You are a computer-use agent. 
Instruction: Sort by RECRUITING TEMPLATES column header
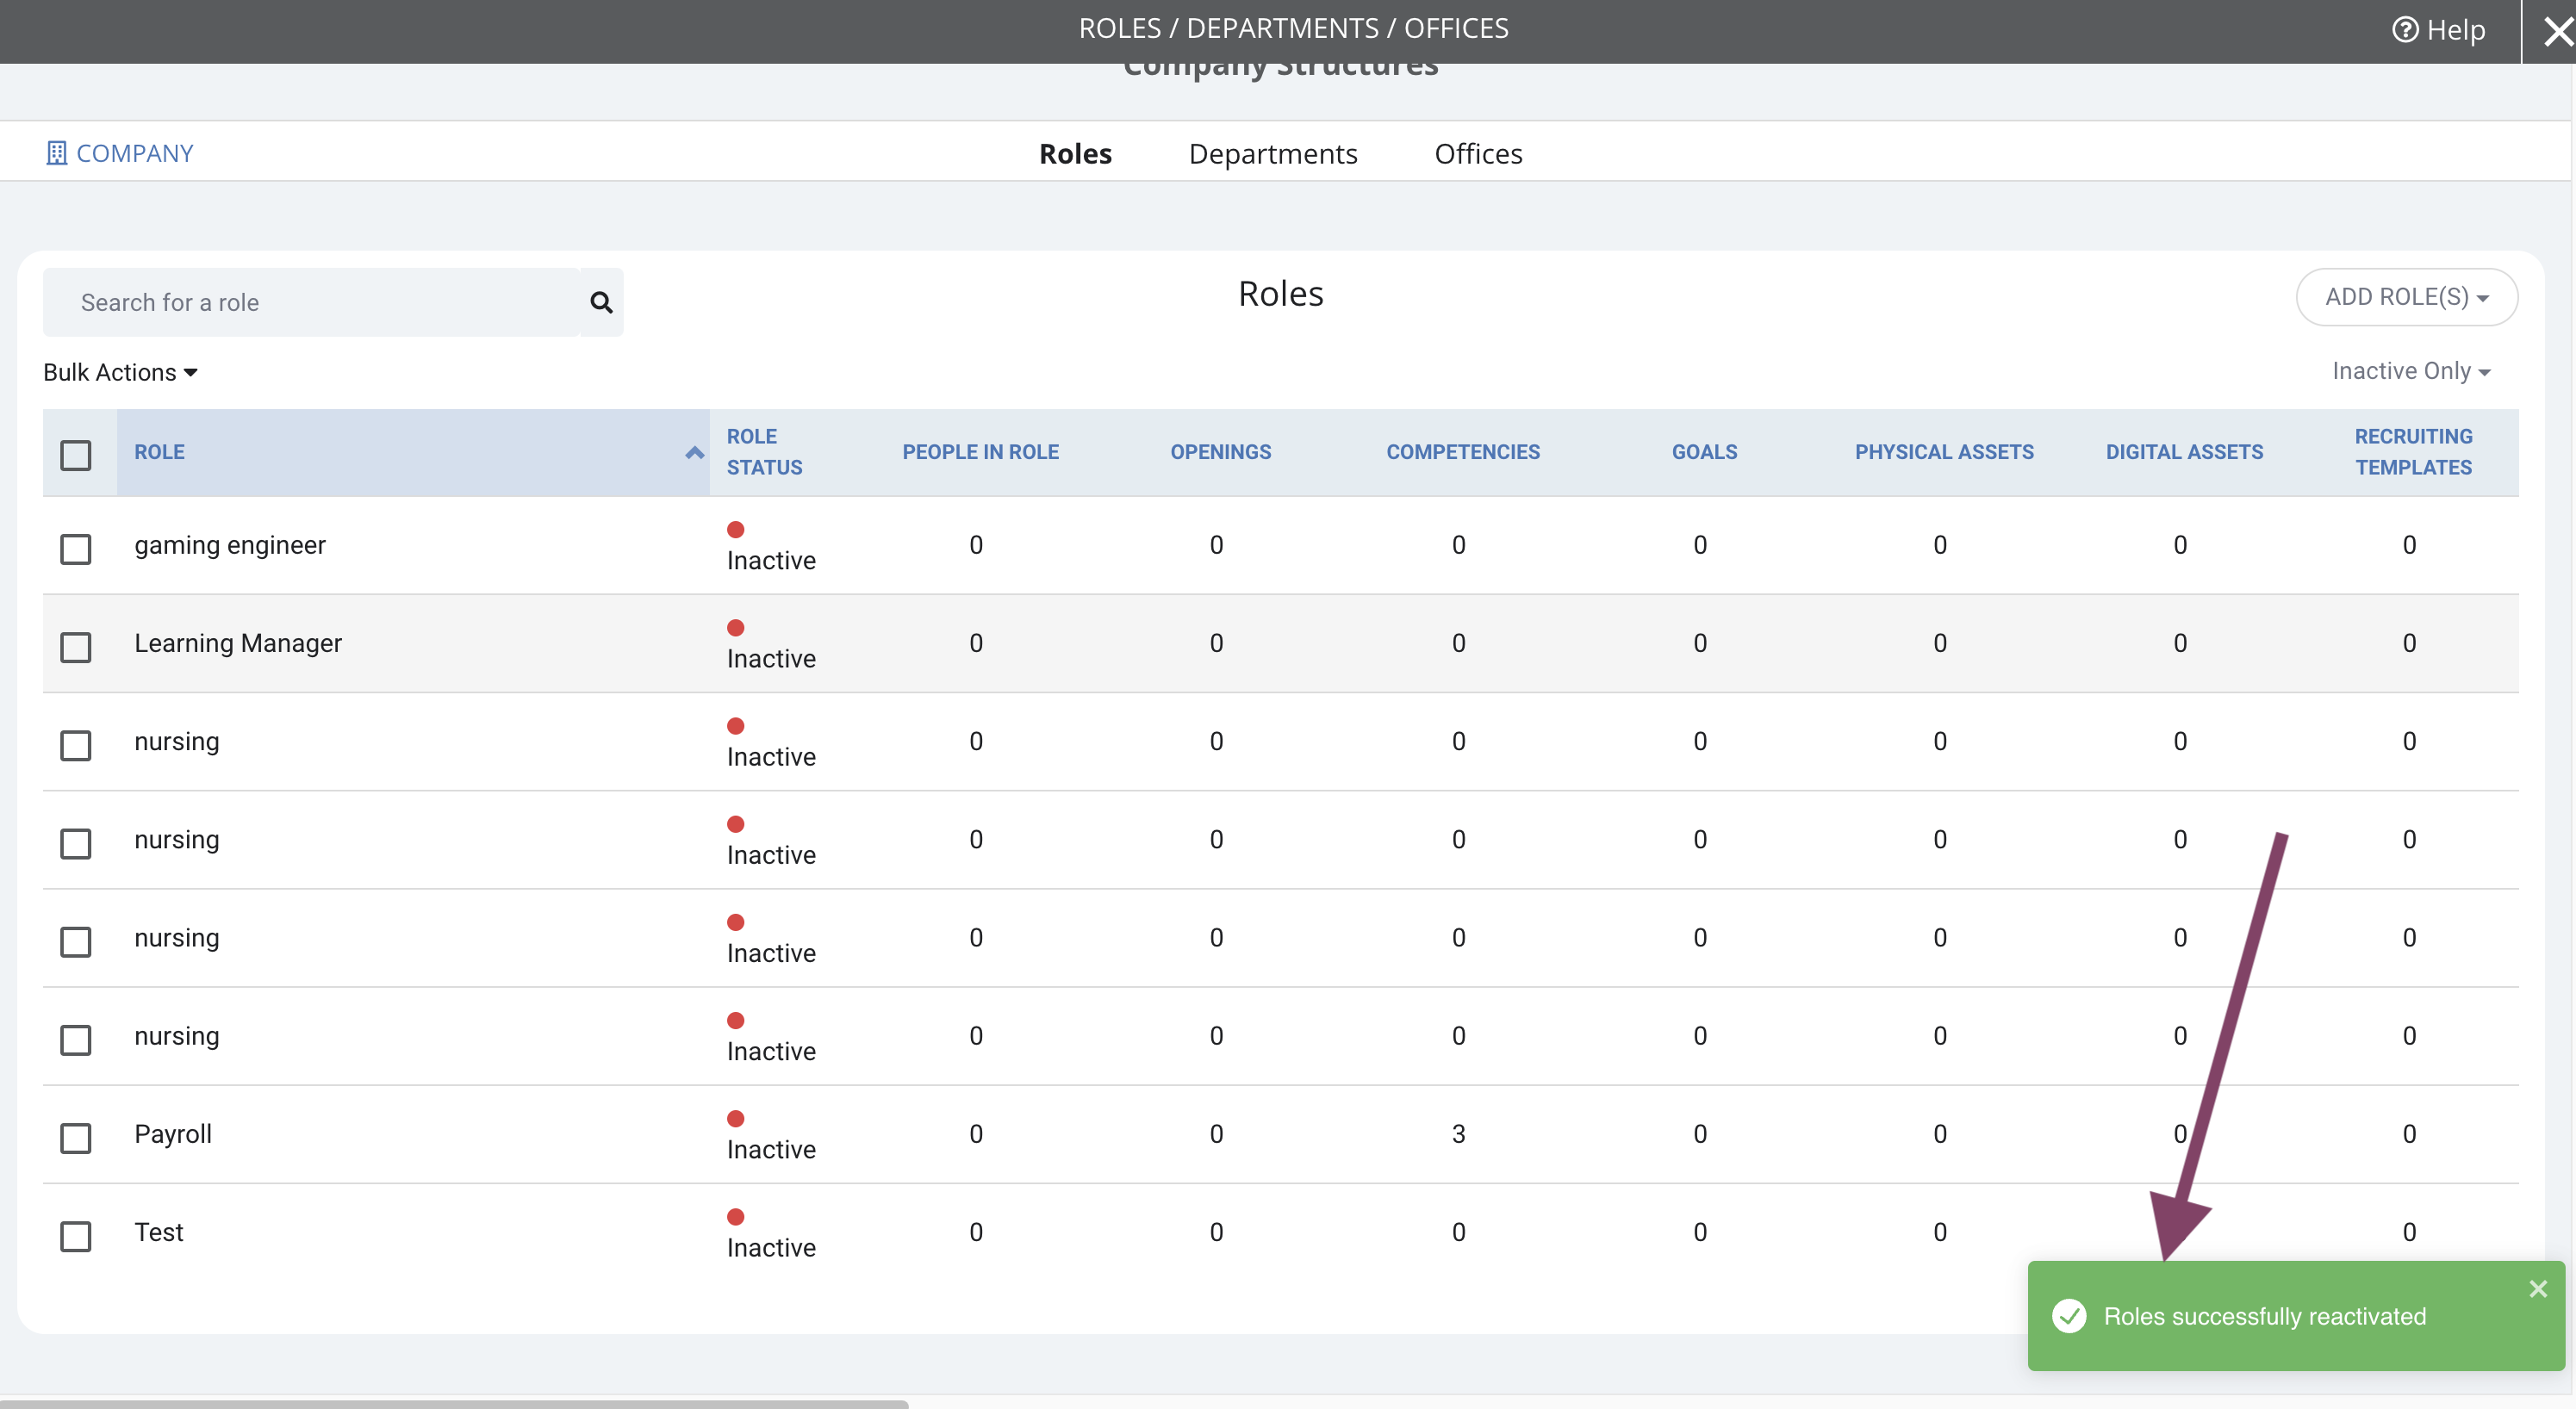click(2413, 451)
